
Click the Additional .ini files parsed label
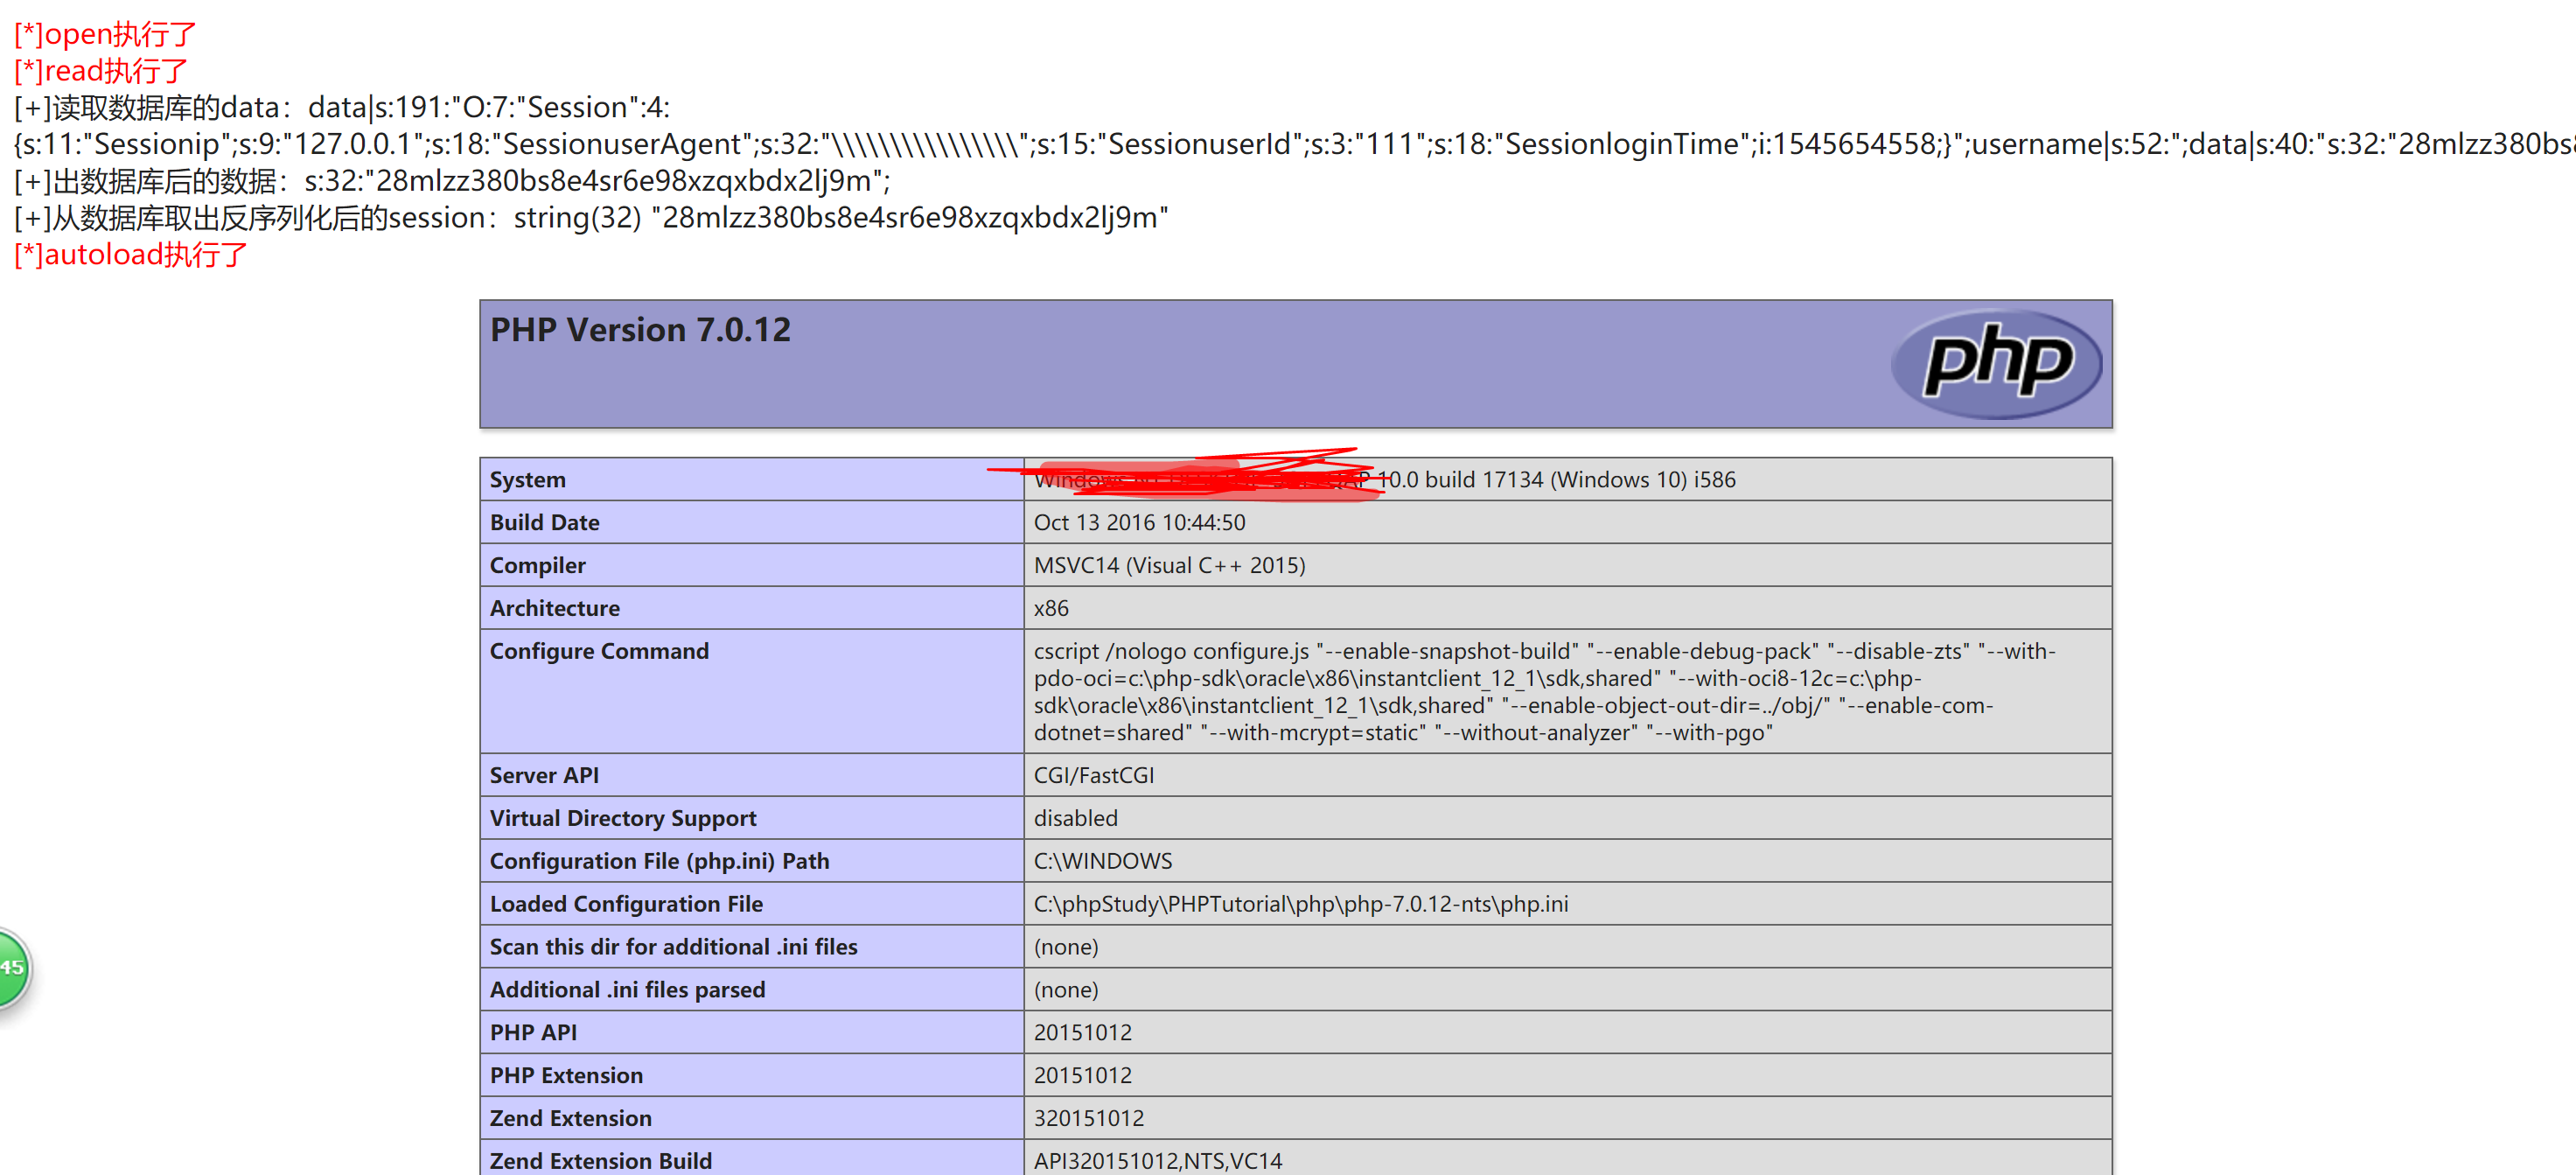627,990
